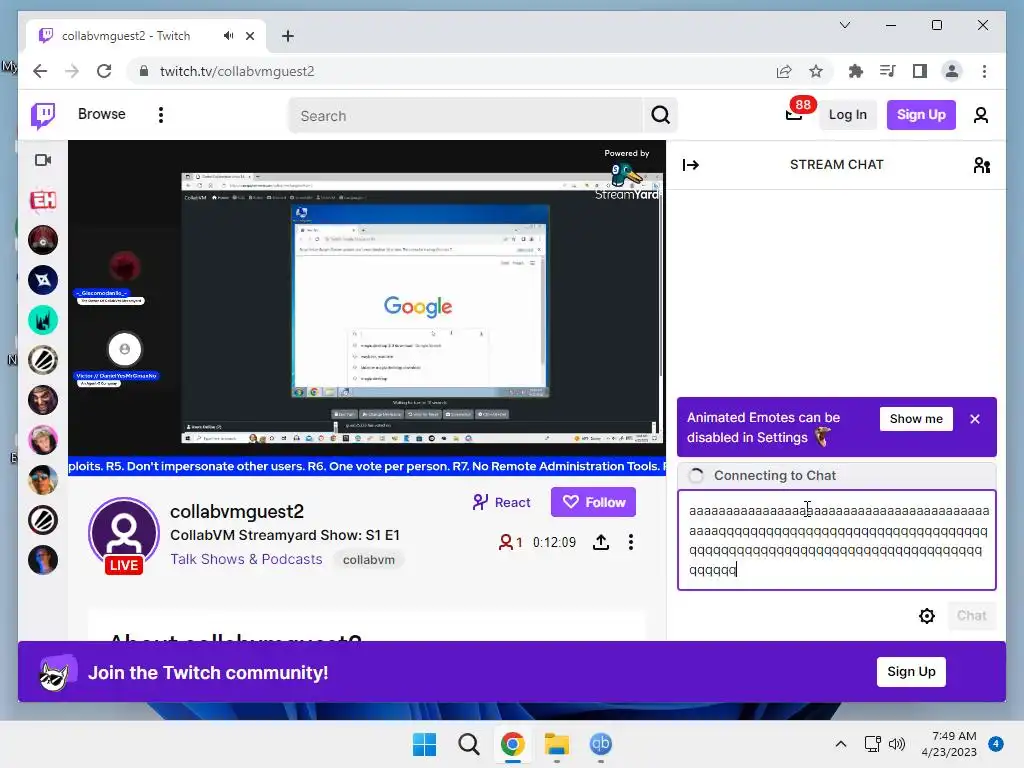The width and height of the screenshot is (1024, 768).
Task: Open the volume control in tray
Action: coord(897,744)
